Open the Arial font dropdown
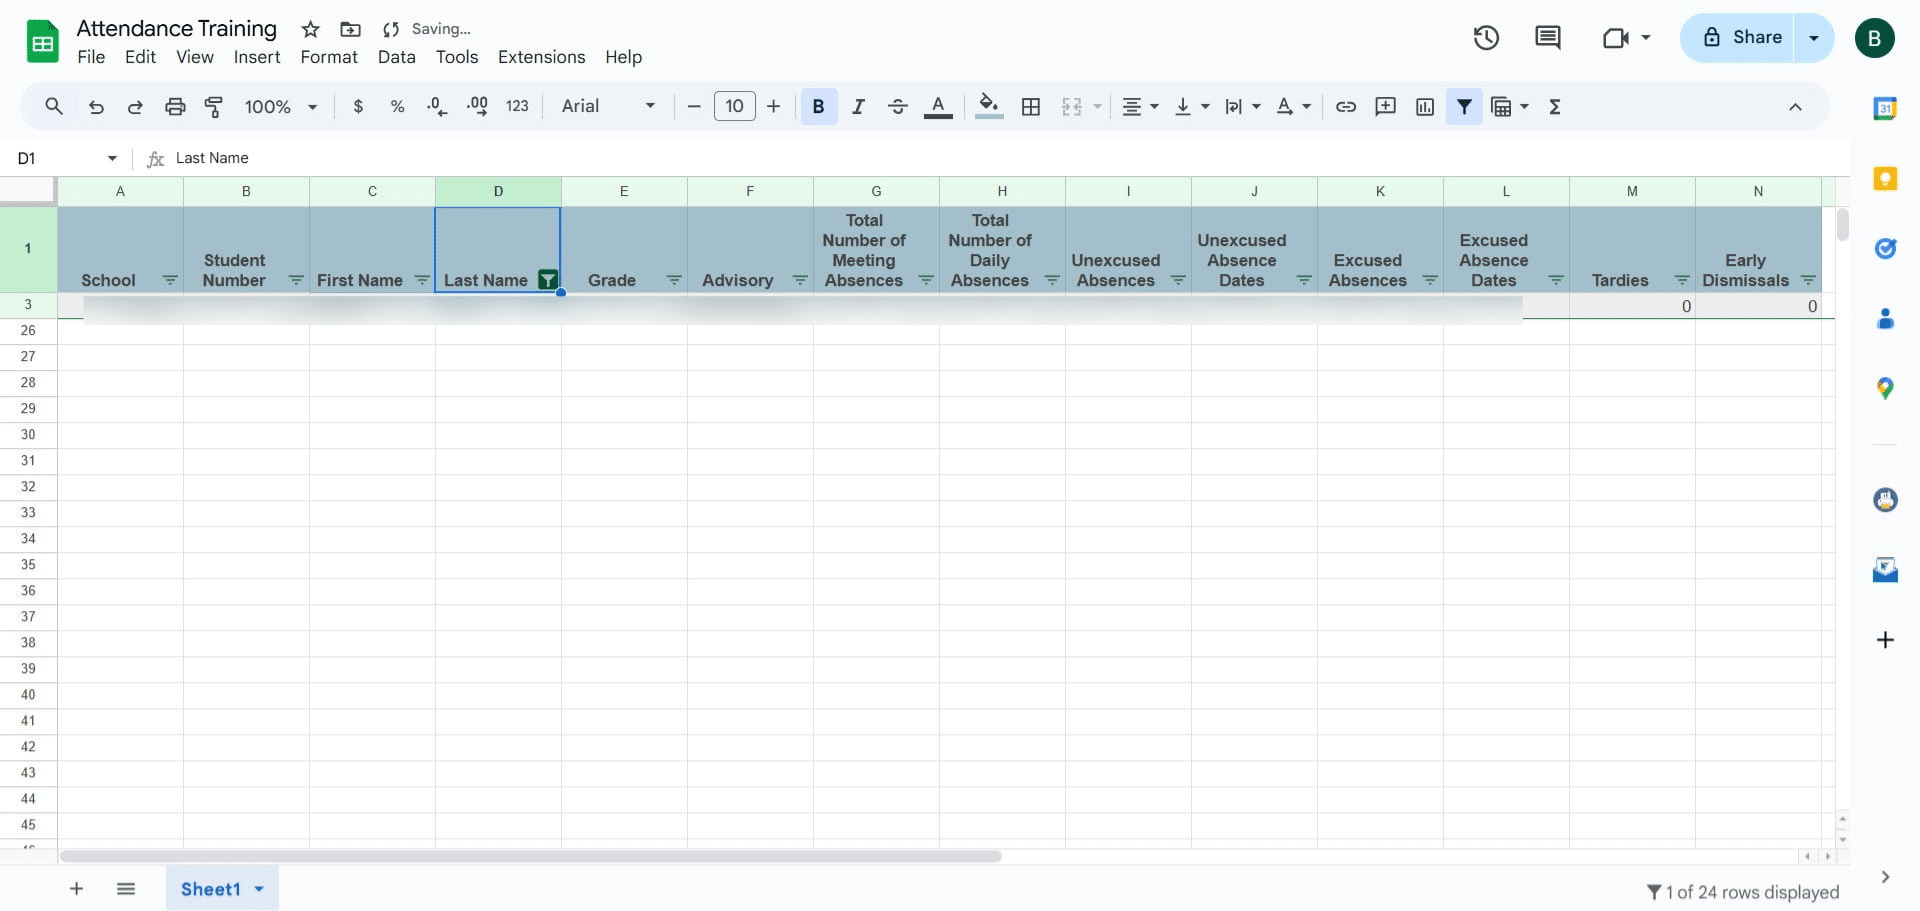The height and width of the screenshot is (911, 1920). point(608,106)
